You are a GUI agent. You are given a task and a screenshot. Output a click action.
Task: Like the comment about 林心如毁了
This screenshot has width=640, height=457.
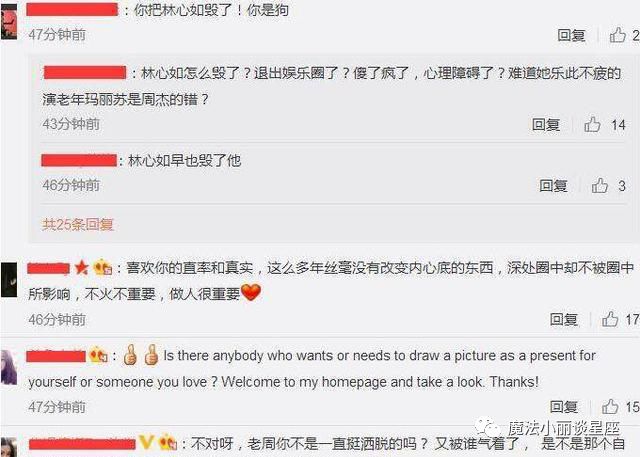[618, 35]
